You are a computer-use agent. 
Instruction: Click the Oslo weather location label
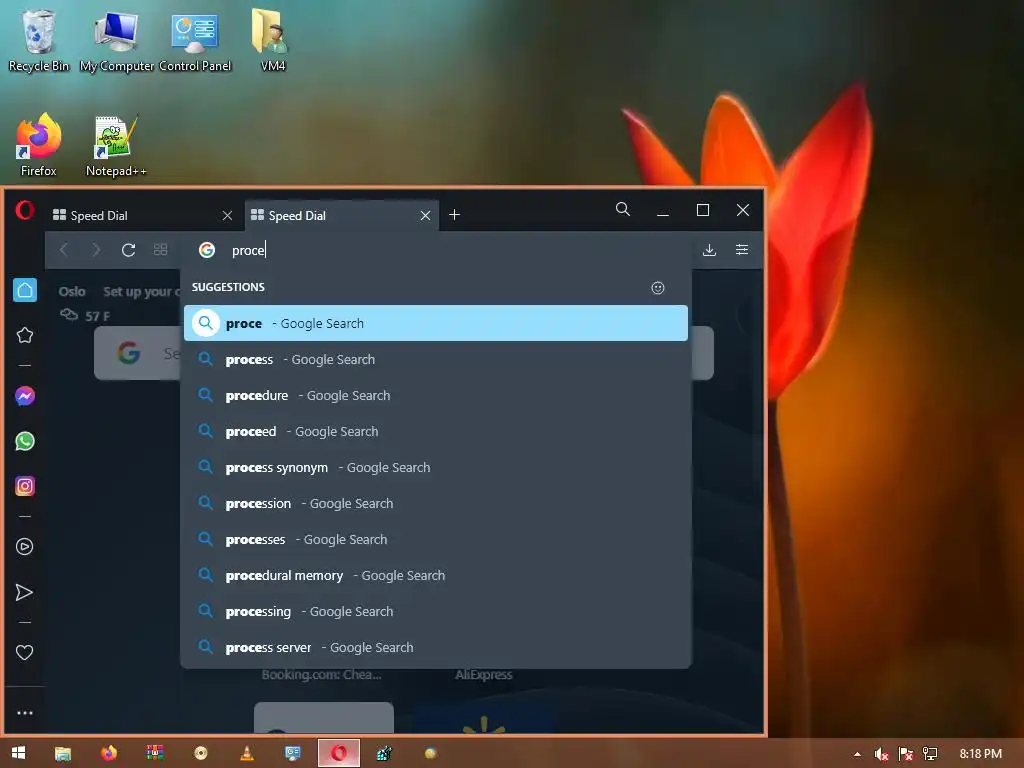[72, 291]
